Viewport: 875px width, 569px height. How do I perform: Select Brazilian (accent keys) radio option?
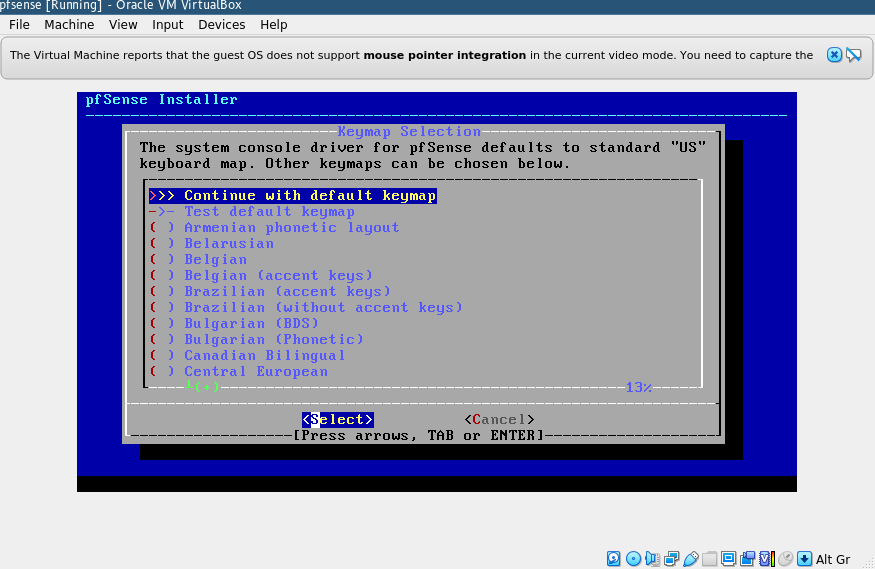[270, 292]
